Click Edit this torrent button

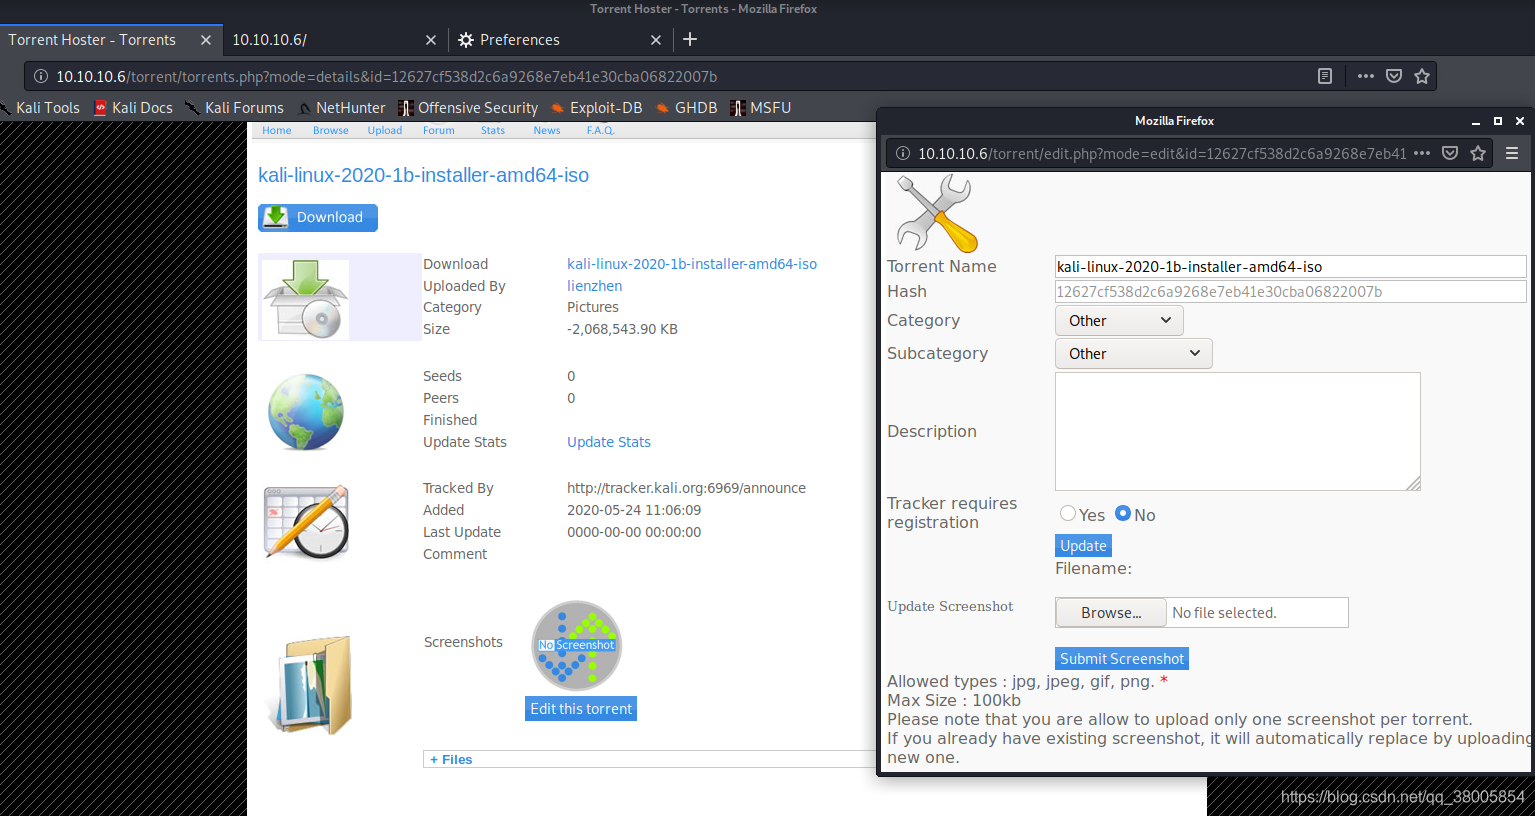click(x=581, y=709)
